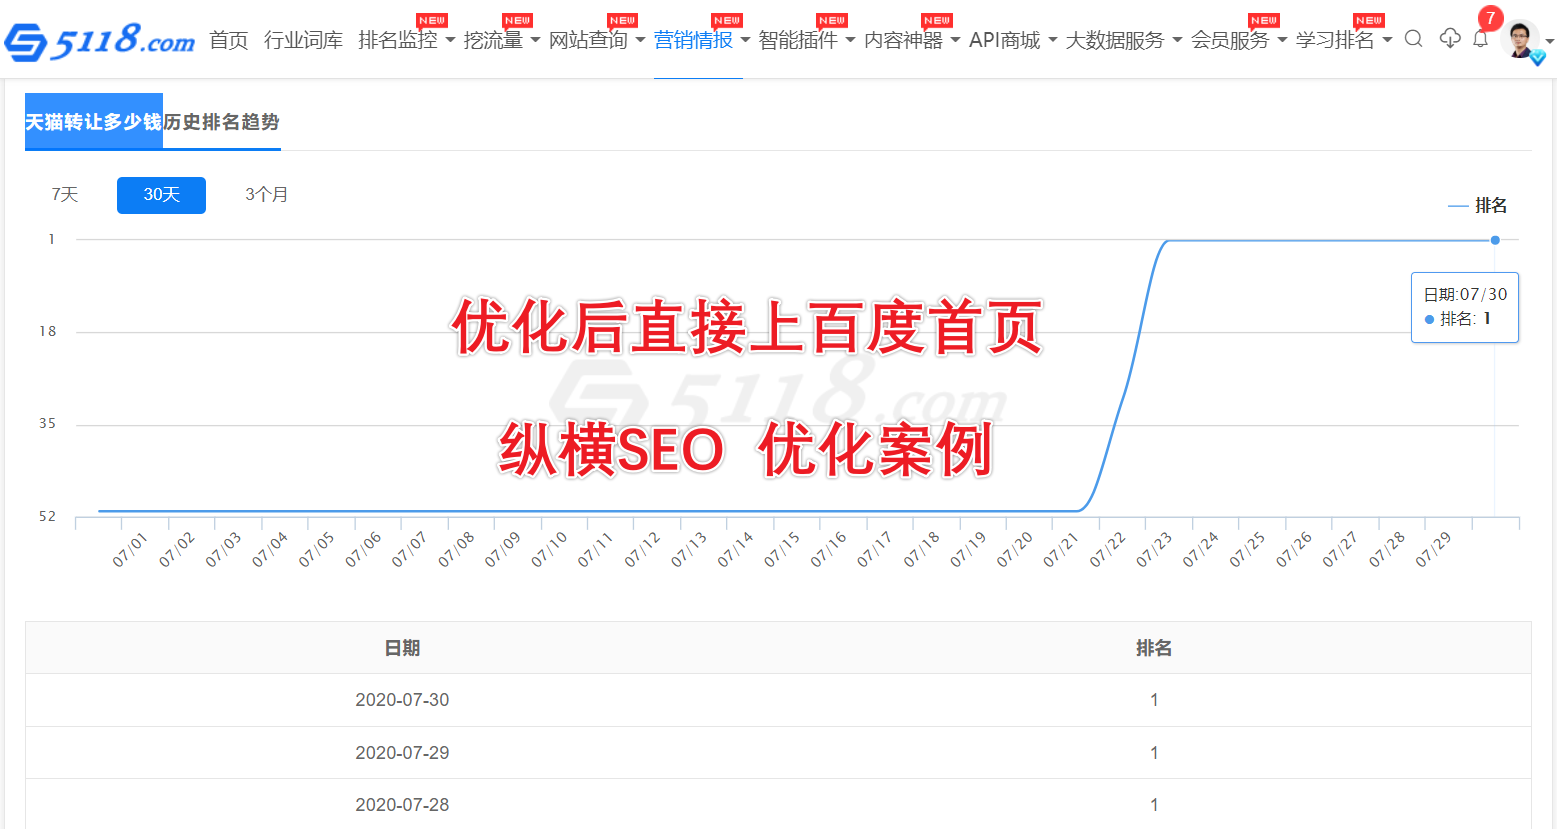Click the 5118.com logo
1557x829 pixels.
pos(100,41)
